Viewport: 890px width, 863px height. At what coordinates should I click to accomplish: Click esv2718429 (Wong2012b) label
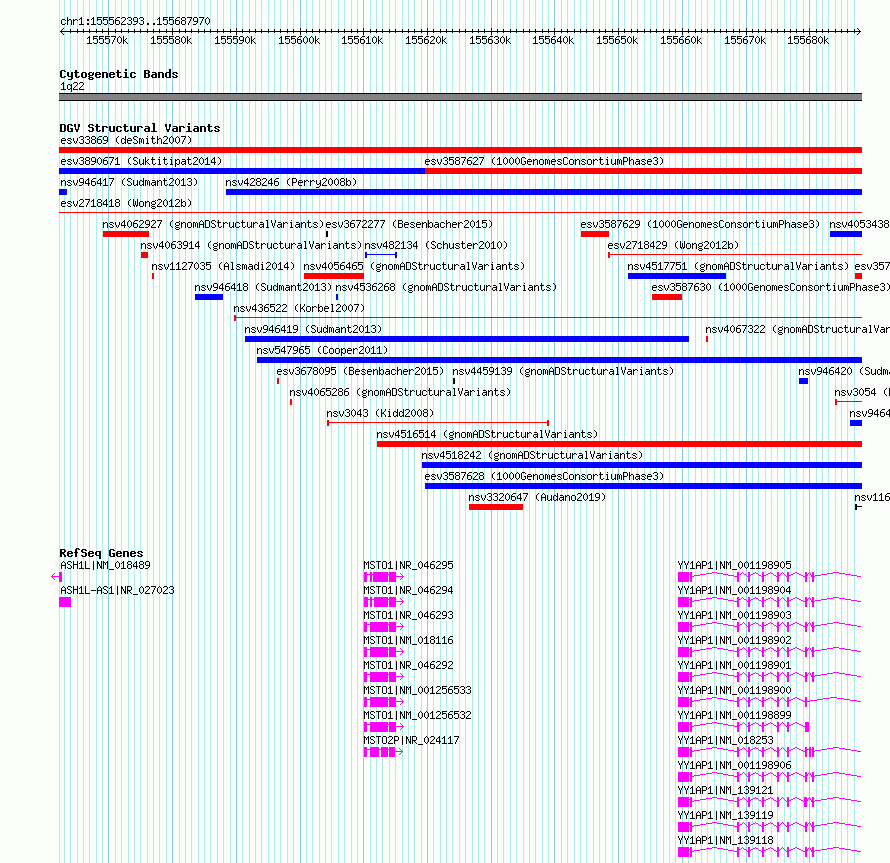(x=673, y=245)
